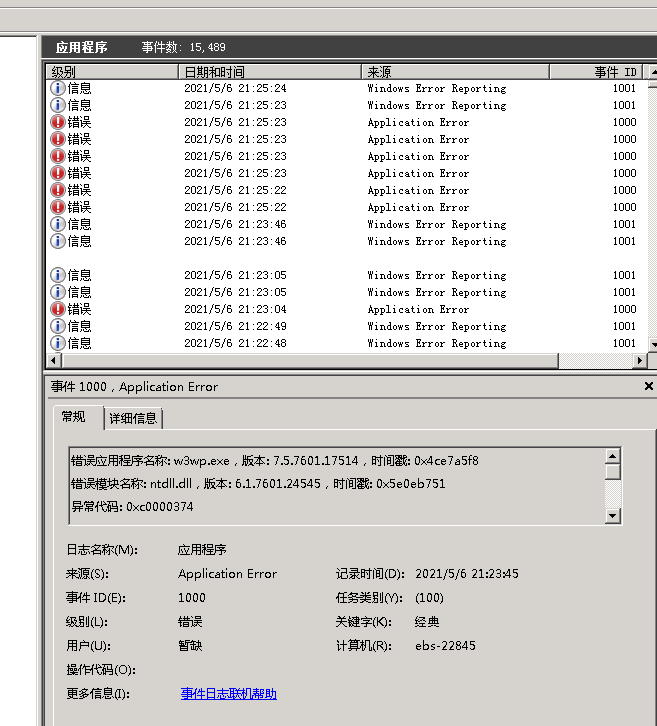The height and width of the screenshot is (726, 657).
Task: Close the Event 1000 details pane
Action: [648, 386]
